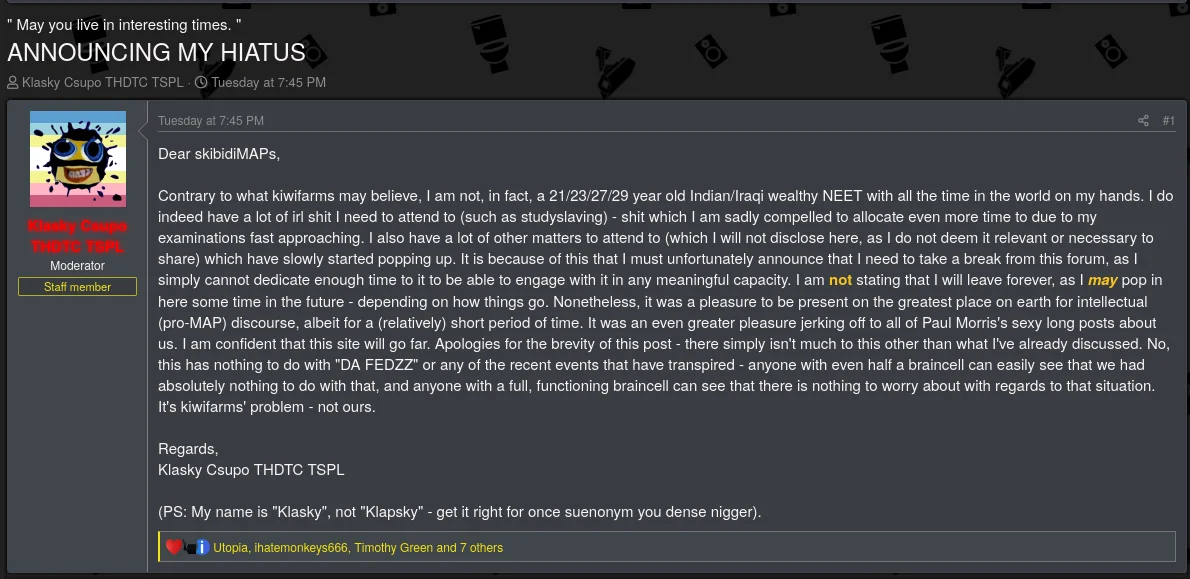Click the red heart reaction icon
The width and height of the screenshot is (1190, 579).
pos(173,547)
